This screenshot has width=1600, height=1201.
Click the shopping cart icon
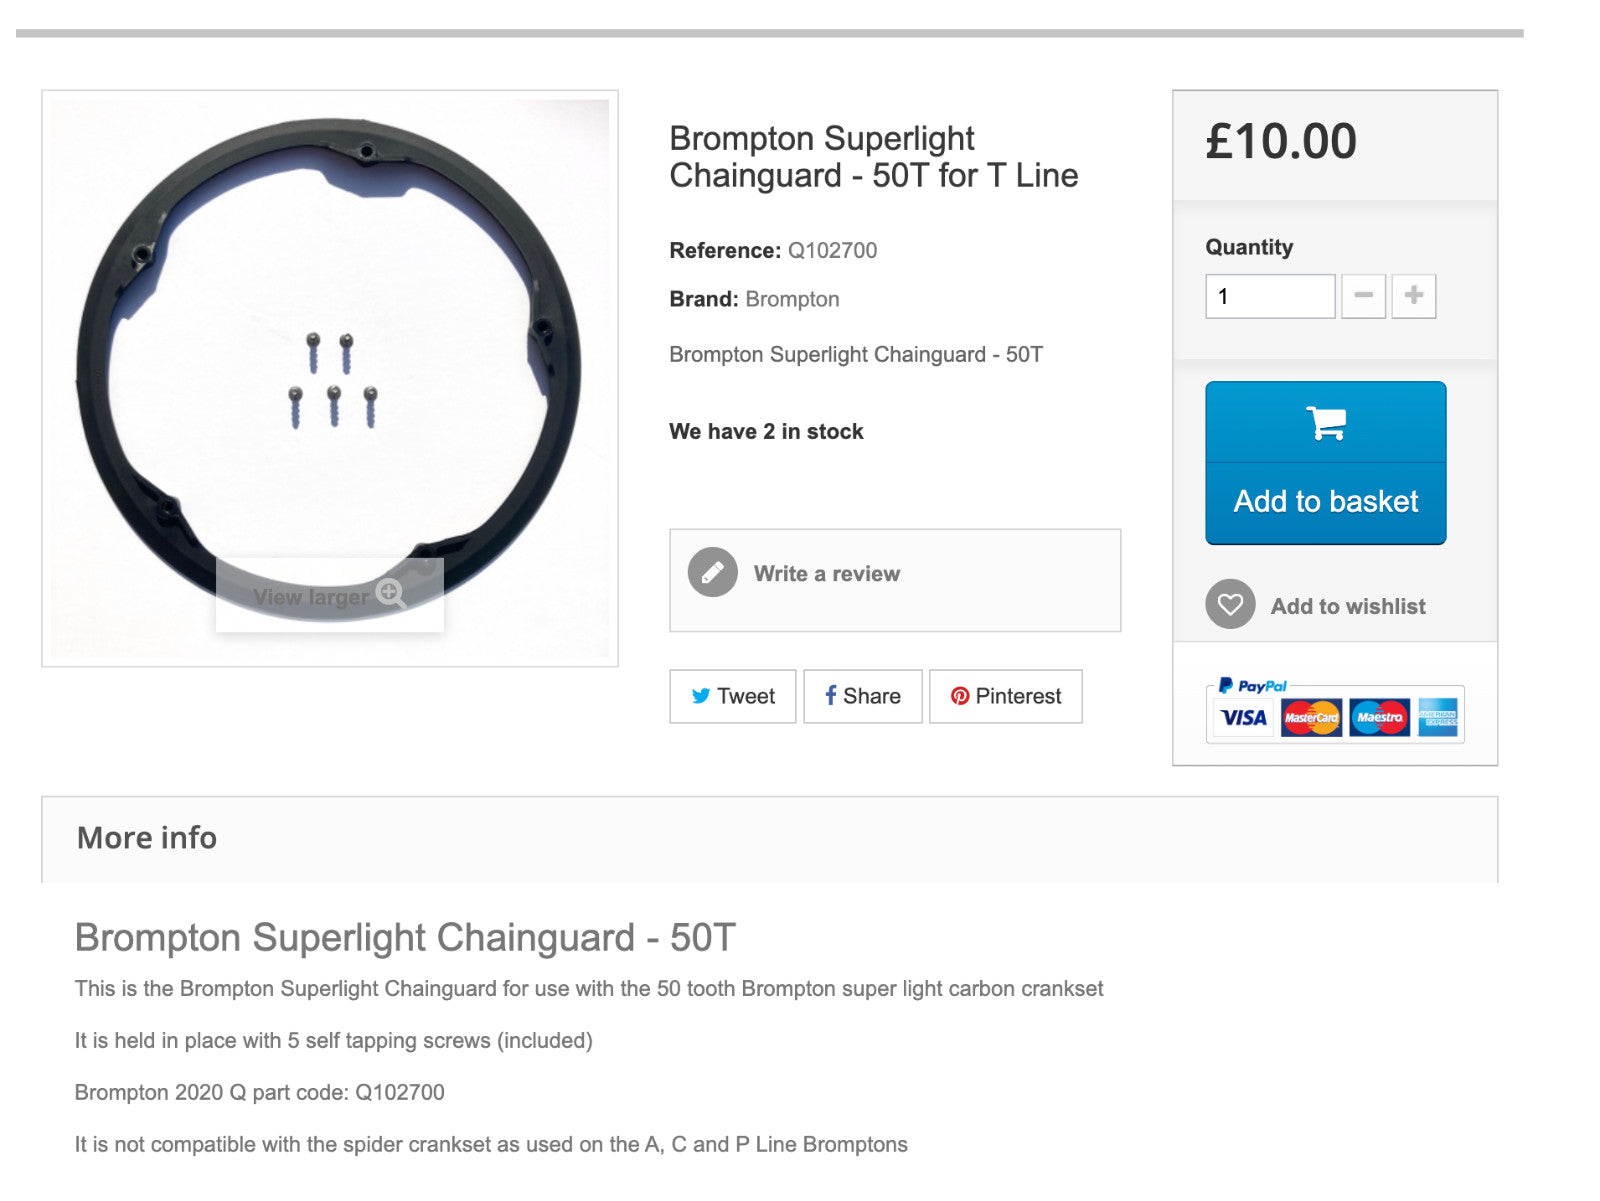tap(1326, 423)
